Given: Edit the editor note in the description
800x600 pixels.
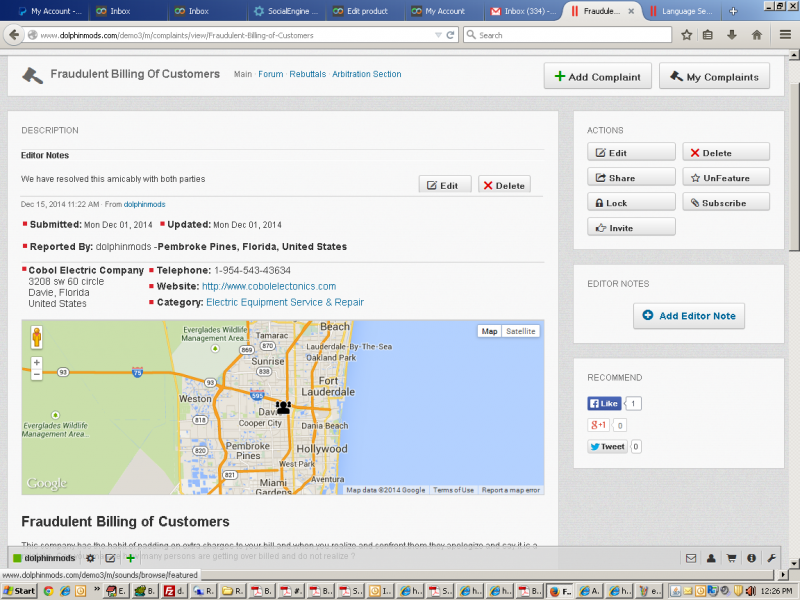Looking at the screenshot, I should point(445,185).
